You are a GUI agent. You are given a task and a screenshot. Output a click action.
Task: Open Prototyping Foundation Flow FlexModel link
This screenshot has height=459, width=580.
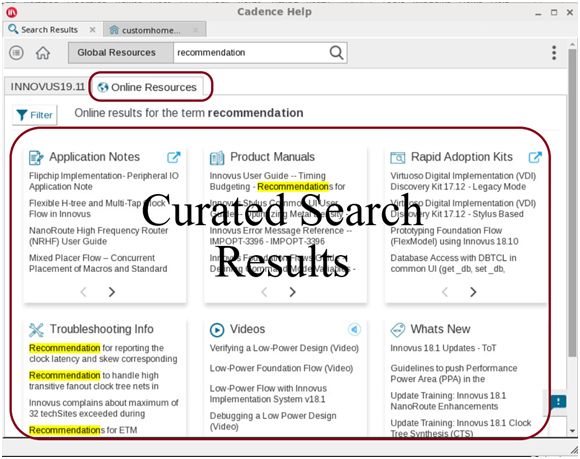tap(454, 236)
